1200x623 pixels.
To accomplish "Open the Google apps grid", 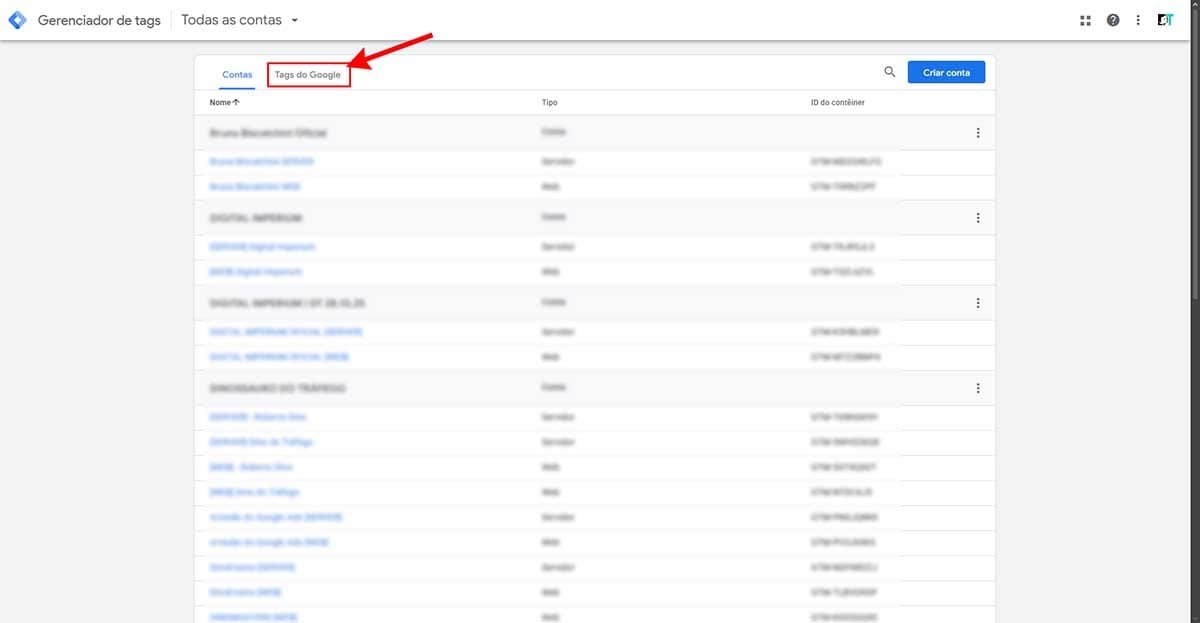I will [1086, 20].
